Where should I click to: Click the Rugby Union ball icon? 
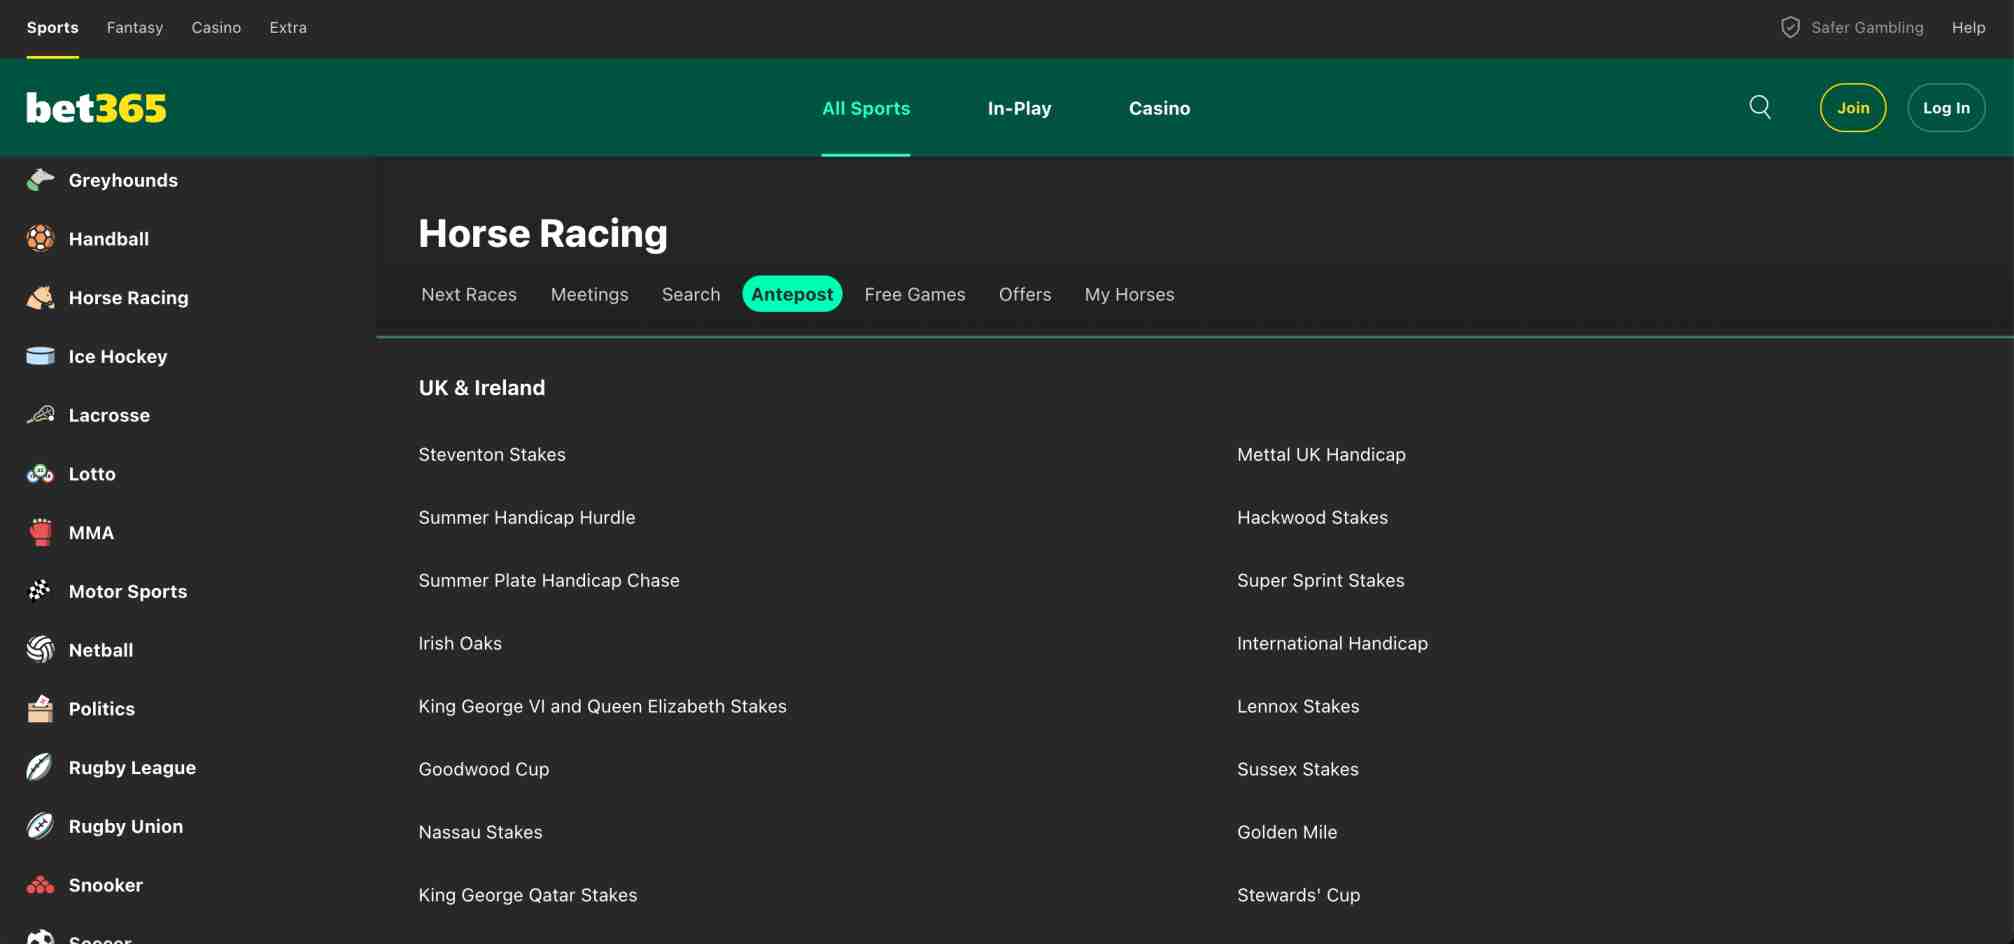pos(40,826)
